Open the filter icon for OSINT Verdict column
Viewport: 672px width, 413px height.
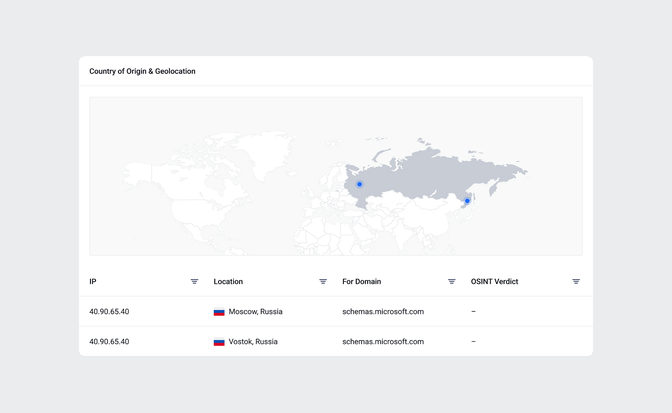tap(576, 281)
